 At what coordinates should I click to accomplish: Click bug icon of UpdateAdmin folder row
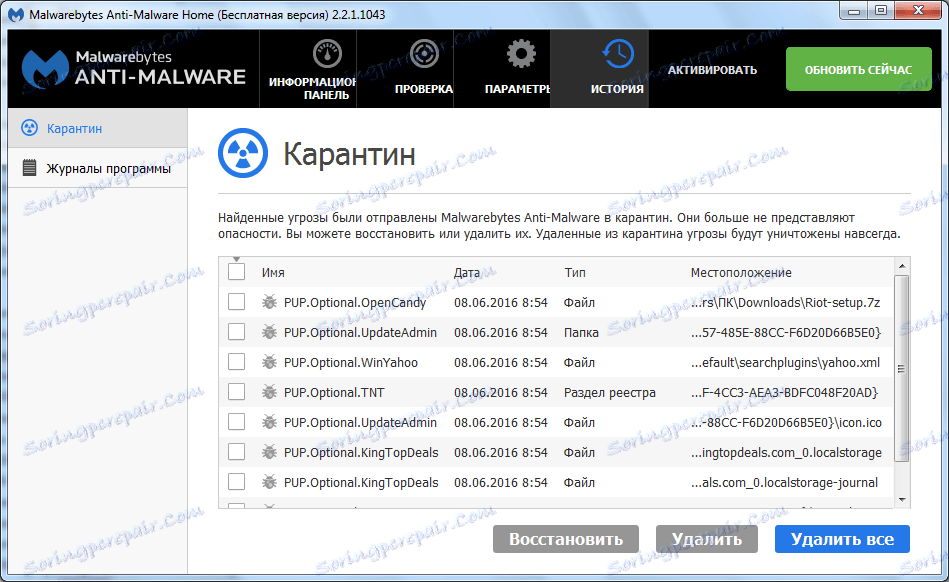pyautogui.click(x=269, y=332)
